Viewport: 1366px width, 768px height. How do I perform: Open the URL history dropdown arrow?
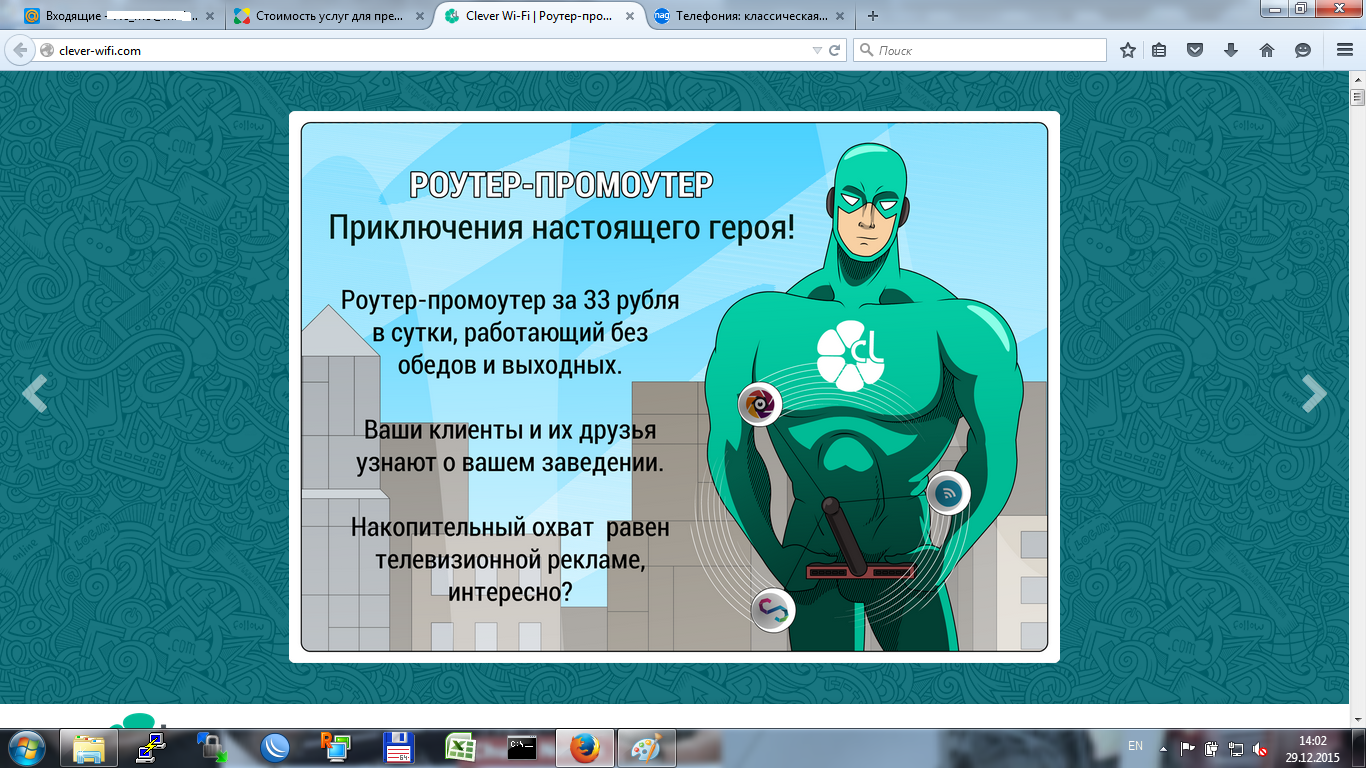pyautogui.click(x=817, y=50)
